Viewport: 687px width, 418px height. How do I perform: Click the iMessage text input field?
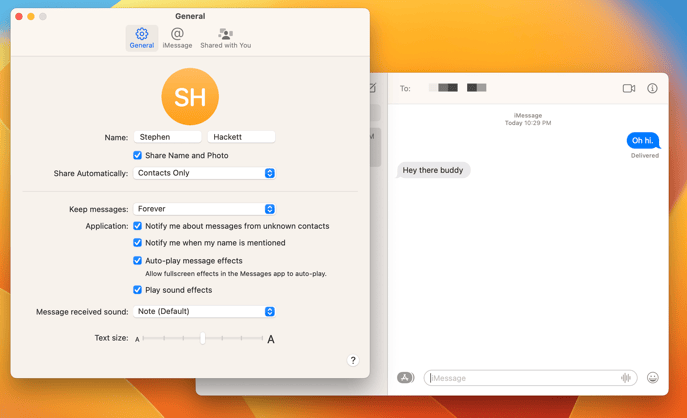tap(530, 378)
